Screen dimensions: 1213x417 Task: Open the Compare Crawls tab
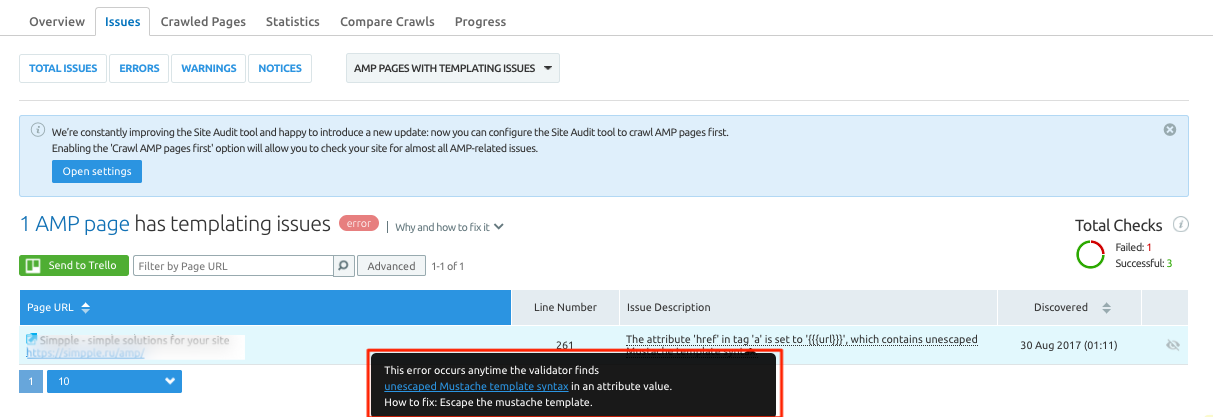[x=387, y=21]
